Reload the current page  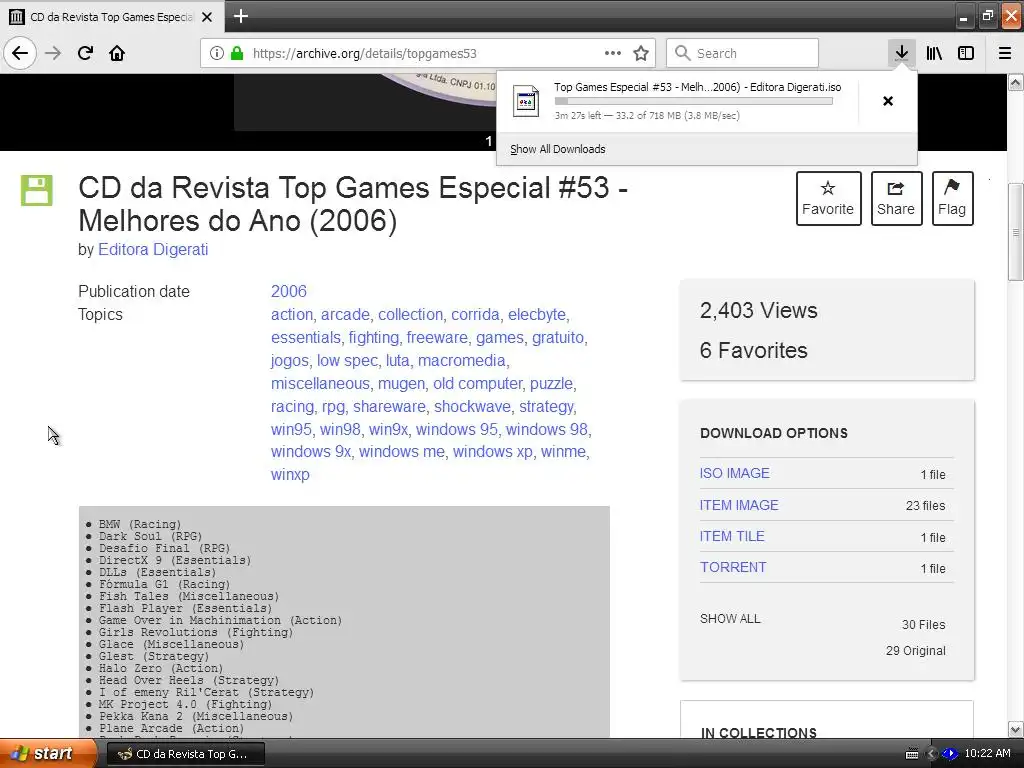85,53
